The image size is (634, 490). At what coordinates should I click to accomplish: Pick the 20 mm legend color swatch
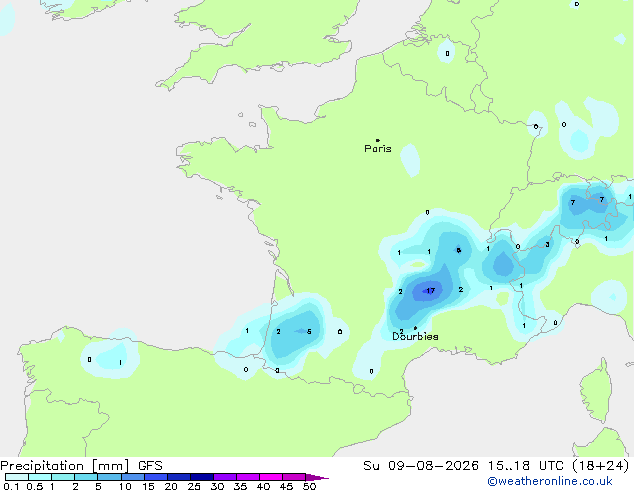tap(179, 477)
